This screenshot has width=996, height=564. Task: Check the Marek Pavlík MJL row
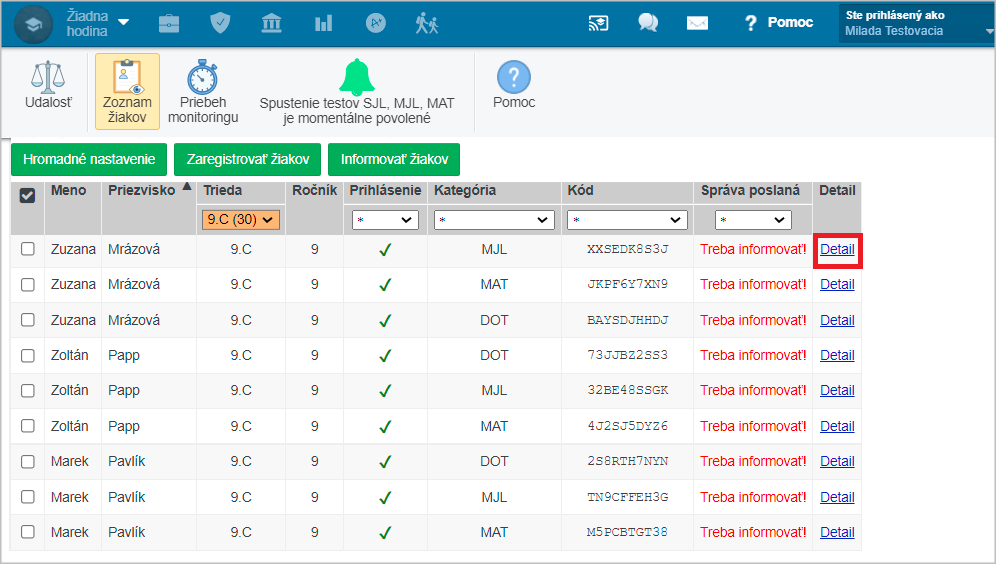[27, 497]
